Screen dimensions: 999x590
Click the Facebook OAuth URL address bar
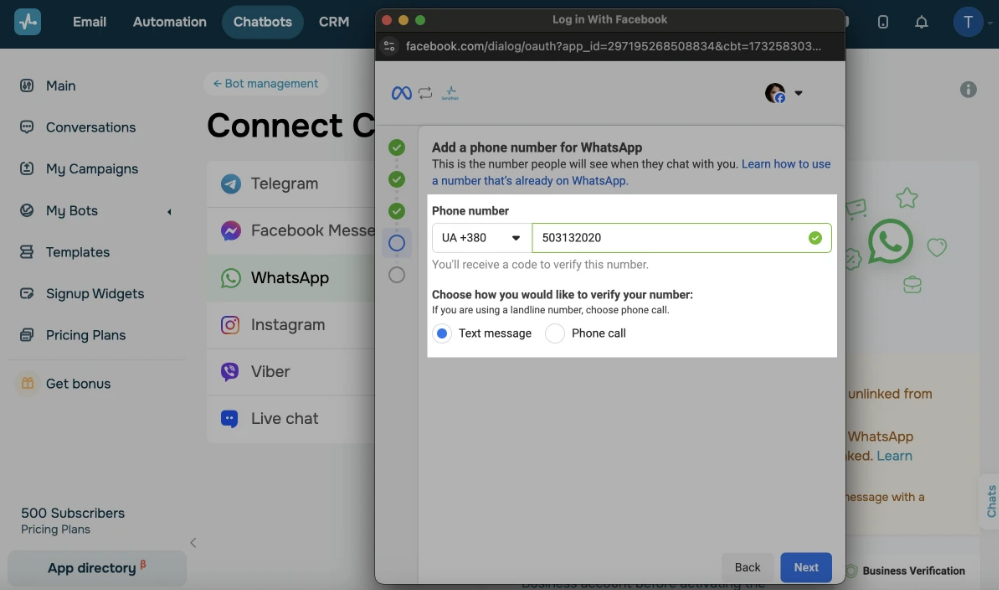pos(613,46)
